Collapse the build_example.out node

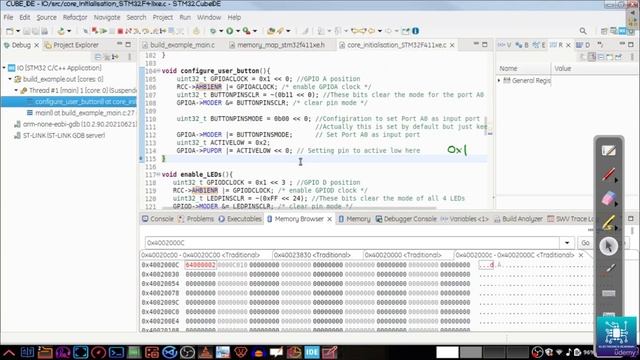click(x=10, y=79)
